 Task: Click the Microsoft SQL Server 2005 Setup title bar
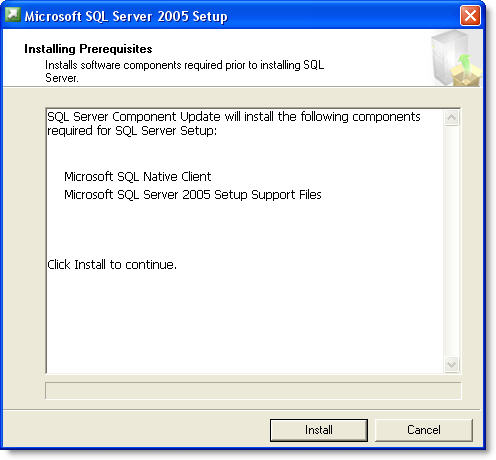[233, 16]
